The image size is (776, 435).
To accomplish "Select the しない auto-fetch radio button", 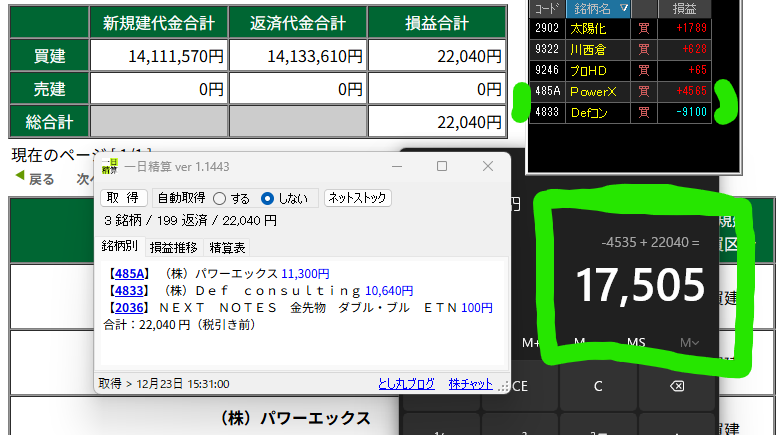I will pyautogui.click(x=267, y=198).
